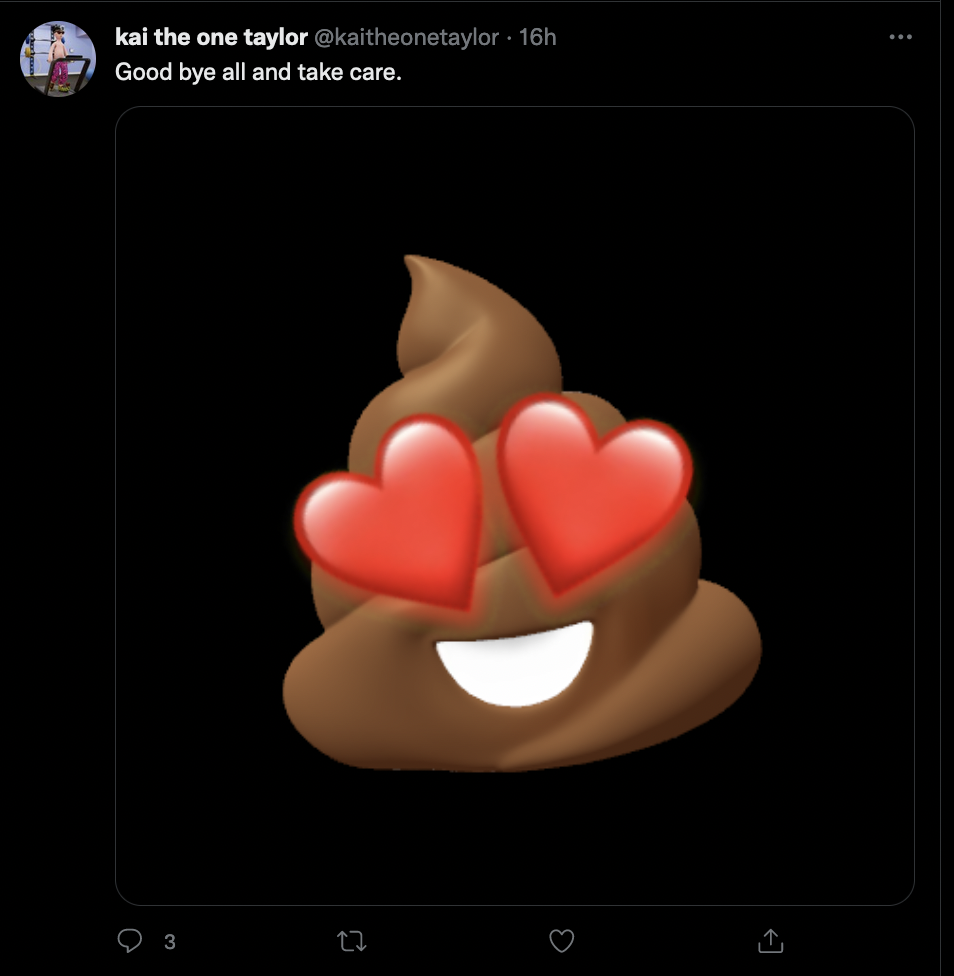Click the right heart eye of the emoji
The height and width of the screenshot is (976, 954).
[x=590, y=490]
